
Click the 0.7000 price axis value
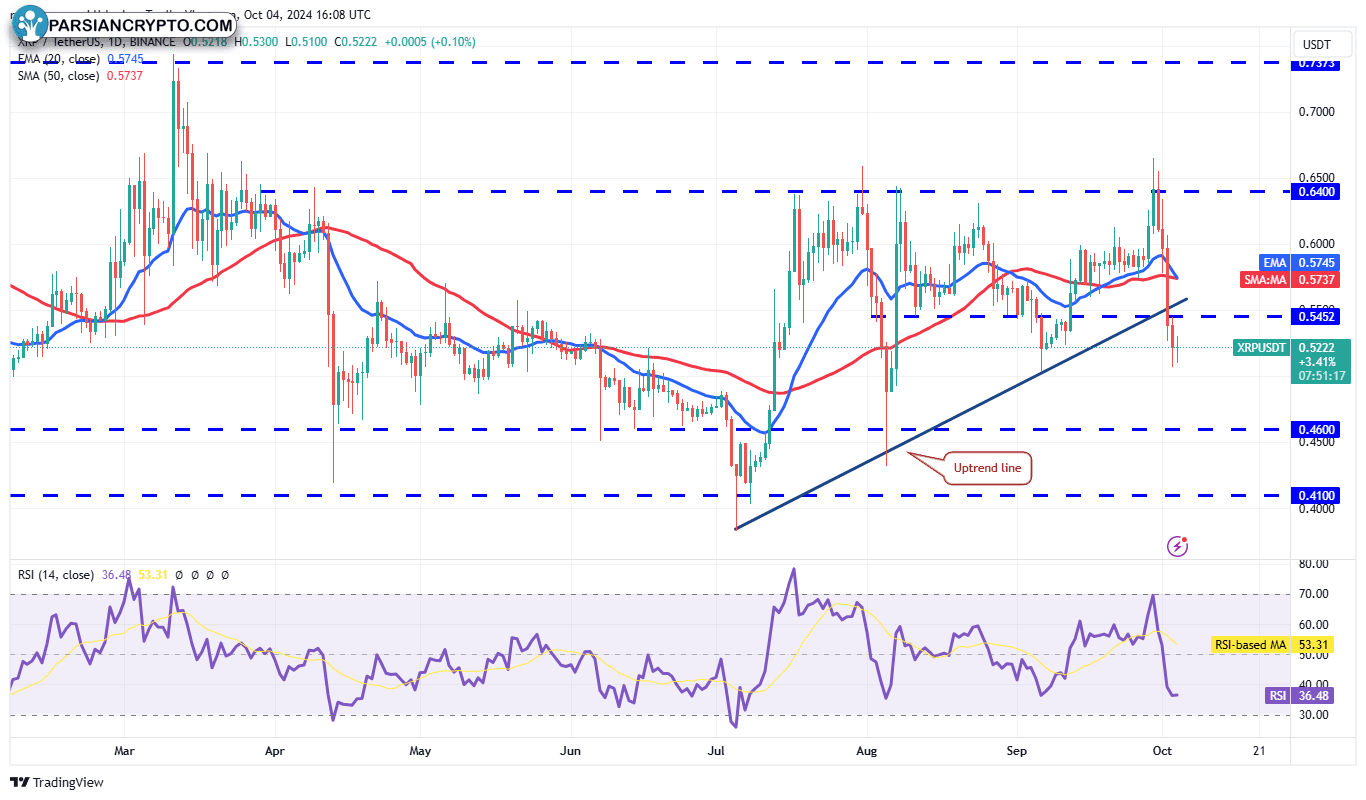point(1317,111)
